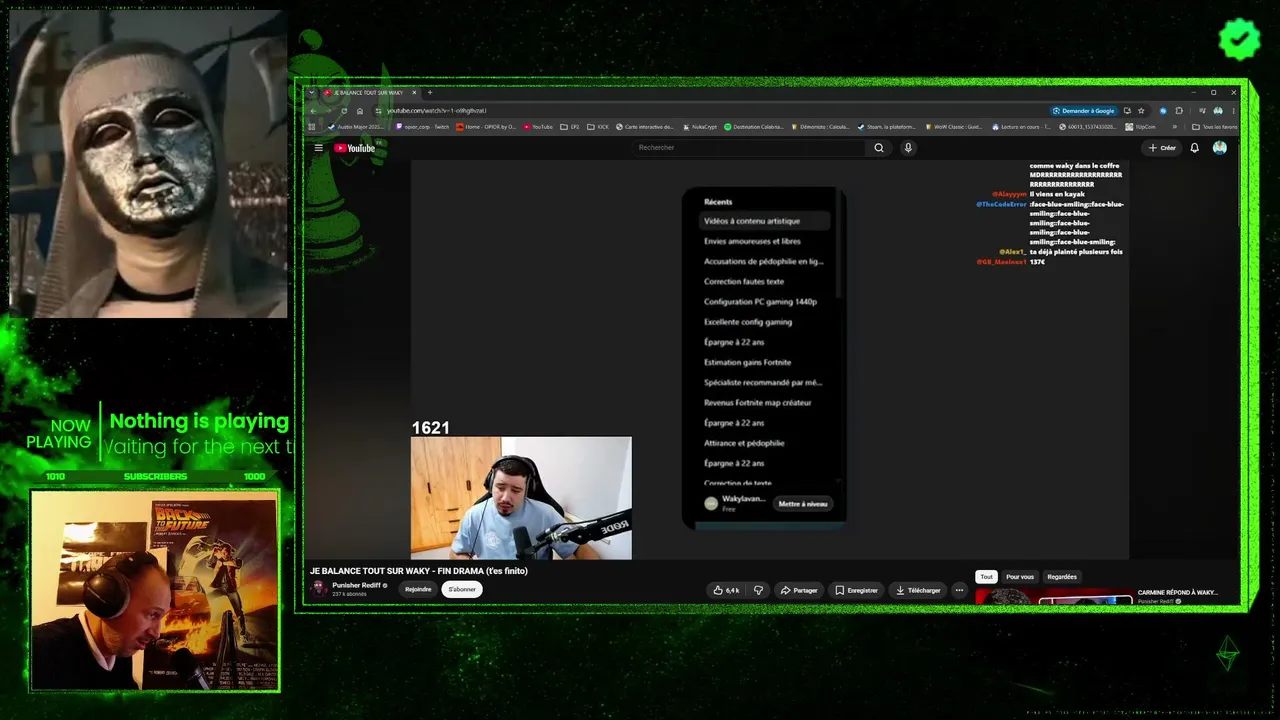Image resolution: width=1280 pixels, height=720 pixels.
Task: Open the browser home page
Action: 360,110
